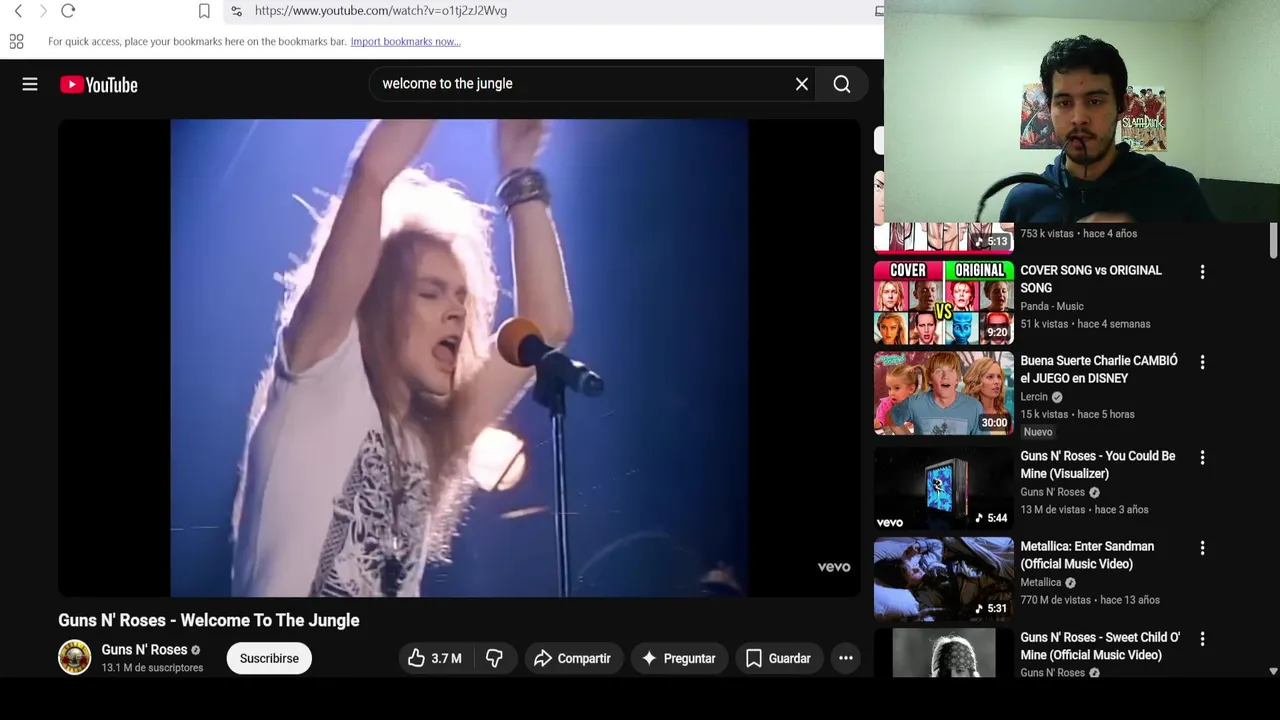
Task: Click the browser forward arrow
Action: point(43,11)
